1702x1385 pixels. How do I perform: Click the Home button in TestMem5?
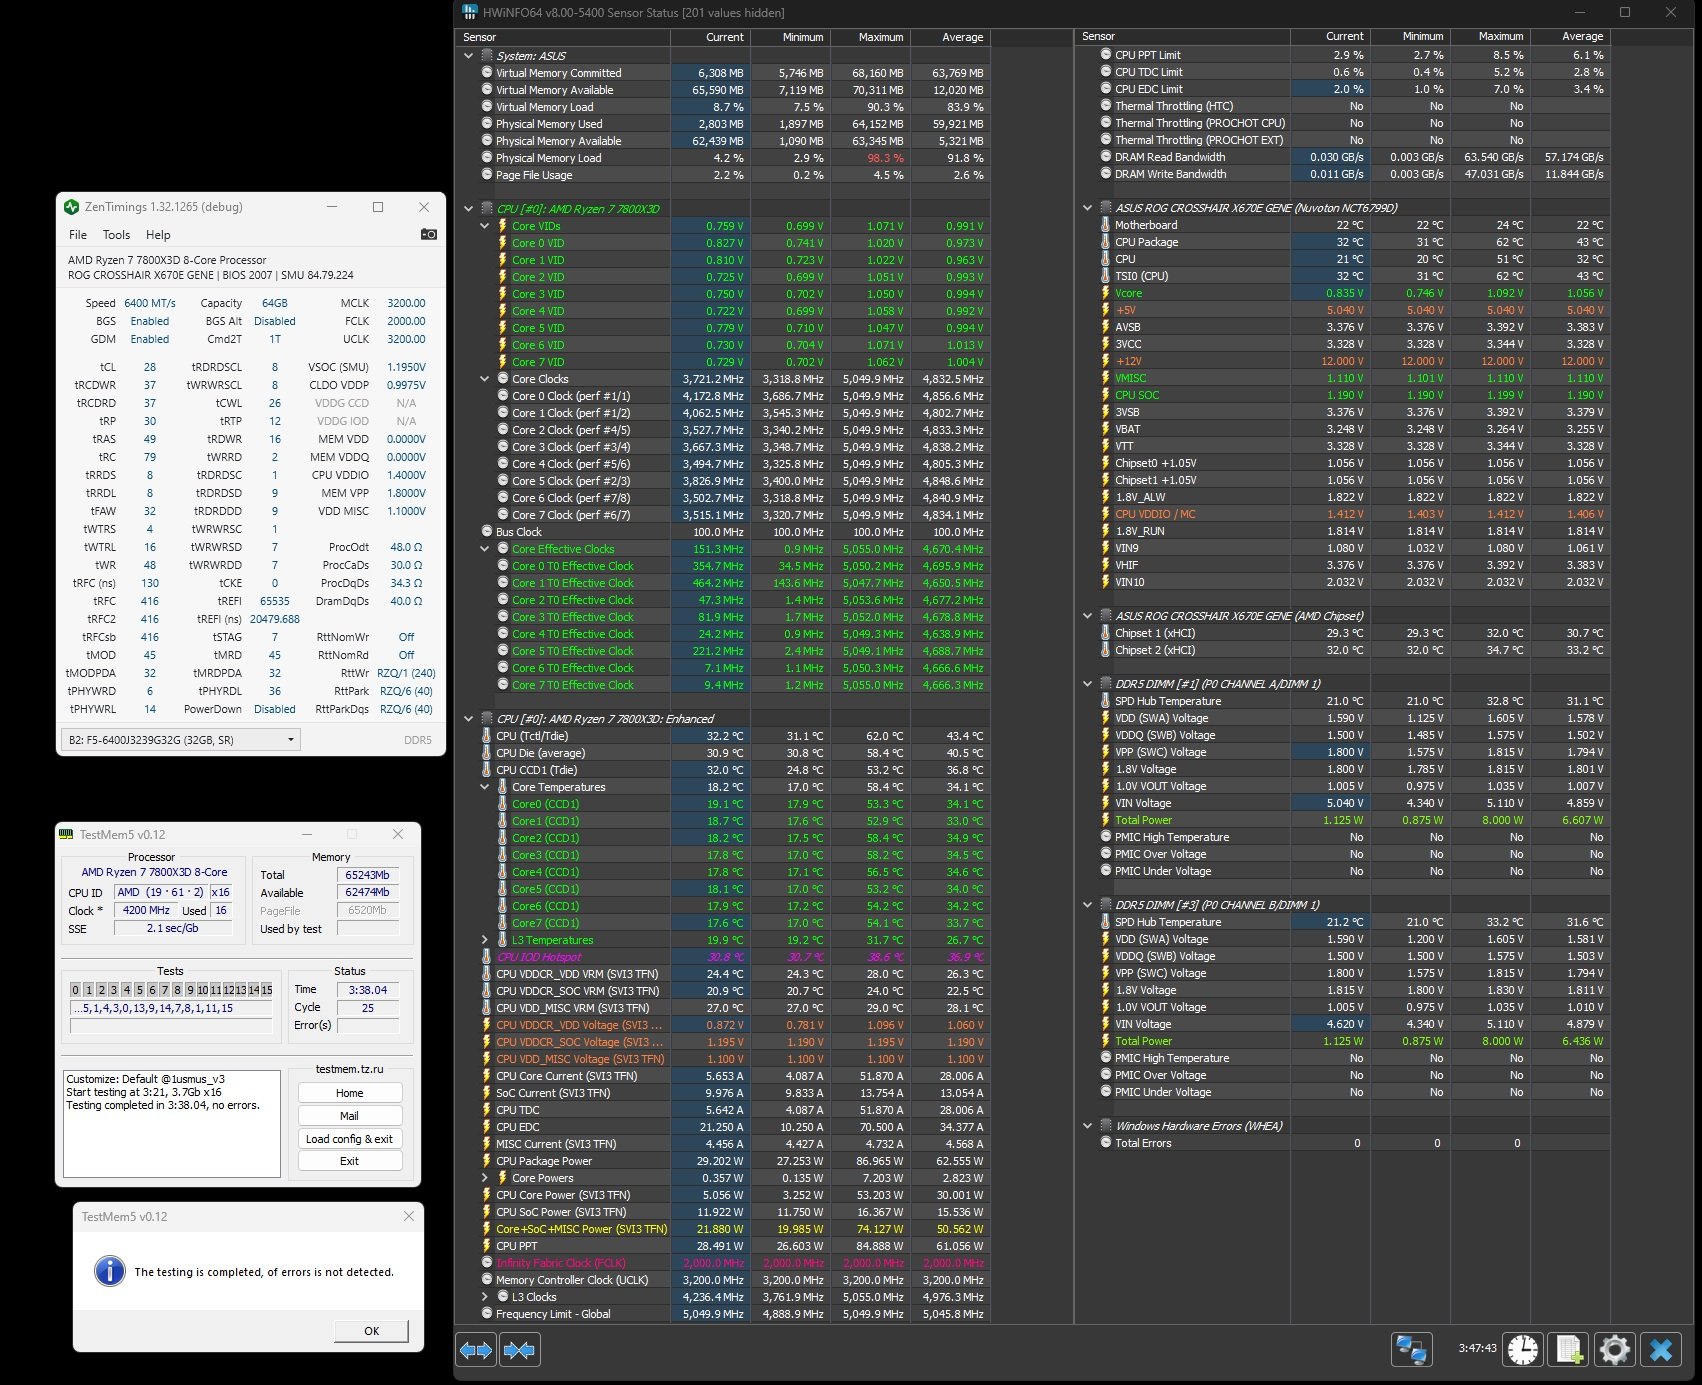pos(350,1093)
